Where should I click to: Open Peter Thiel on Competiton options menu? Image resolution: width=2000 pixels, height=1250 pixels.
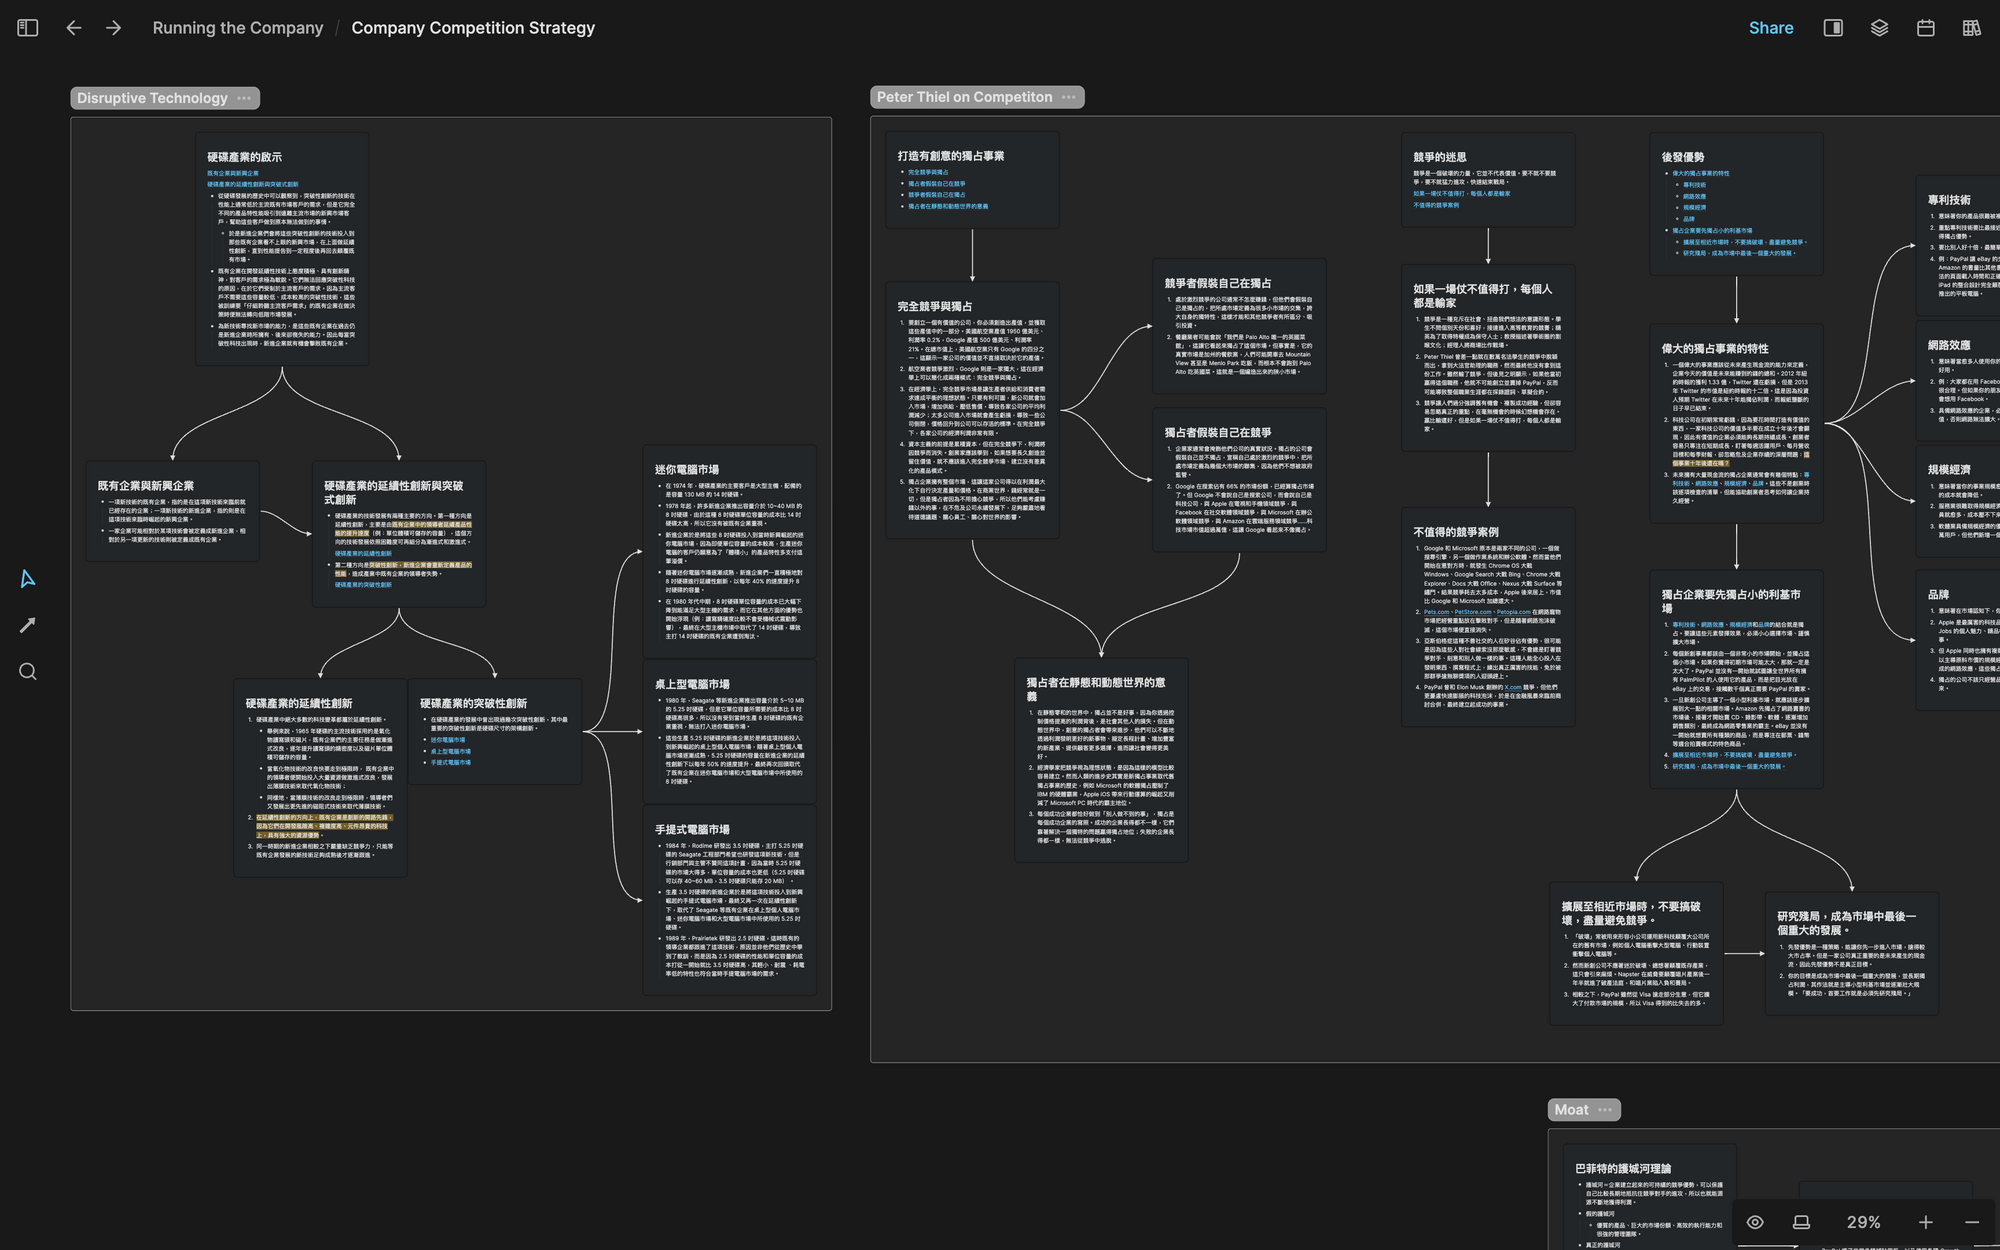(x=1068, y=97)
